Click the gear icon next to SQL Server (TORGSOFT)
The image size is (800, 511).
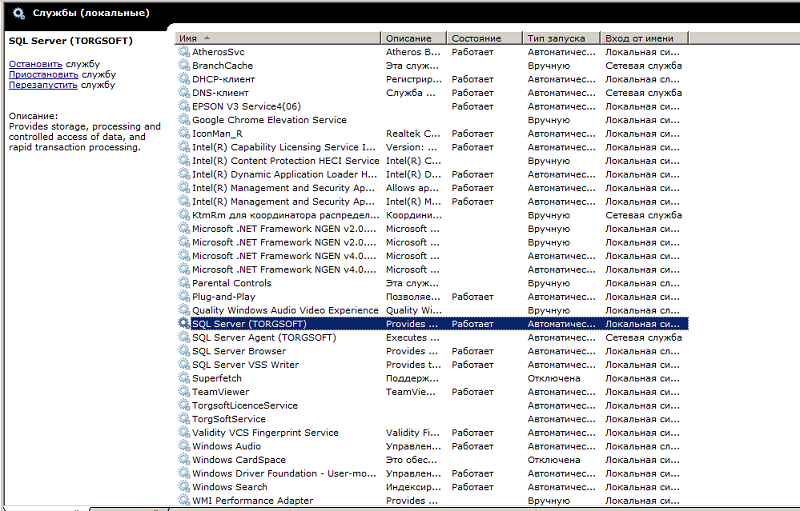point(183,324)
